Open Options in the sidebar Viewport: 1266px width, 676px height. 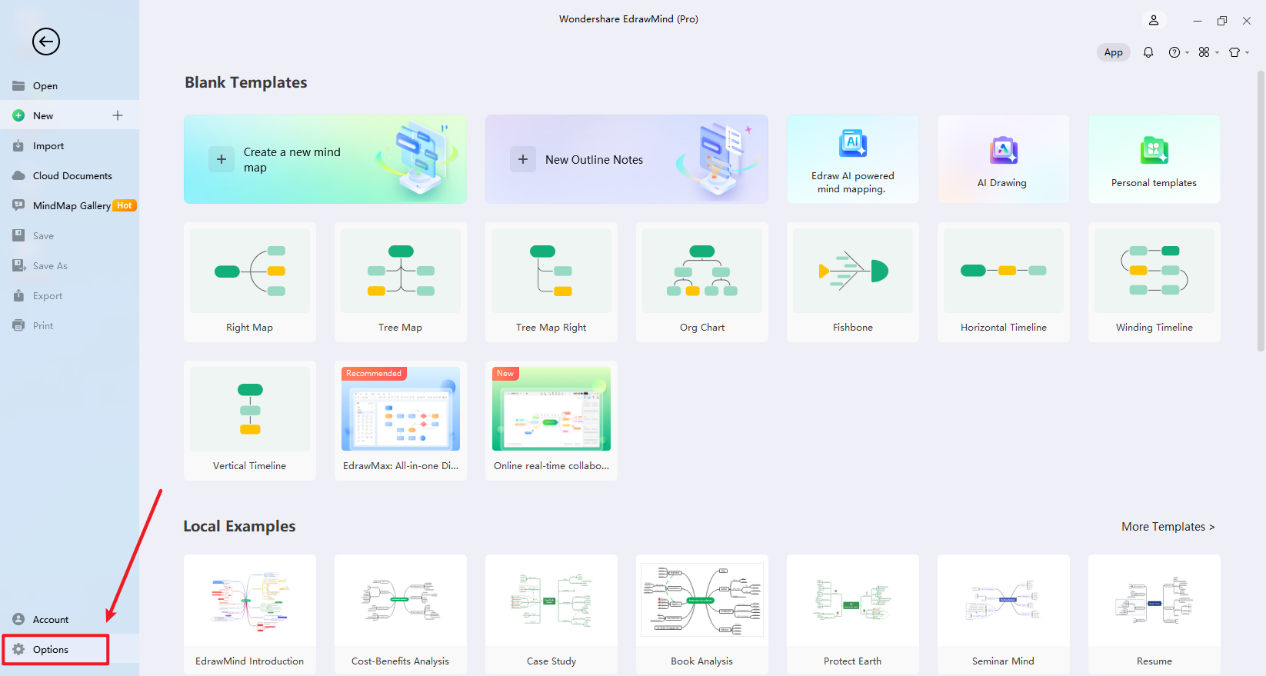point(51,650)
